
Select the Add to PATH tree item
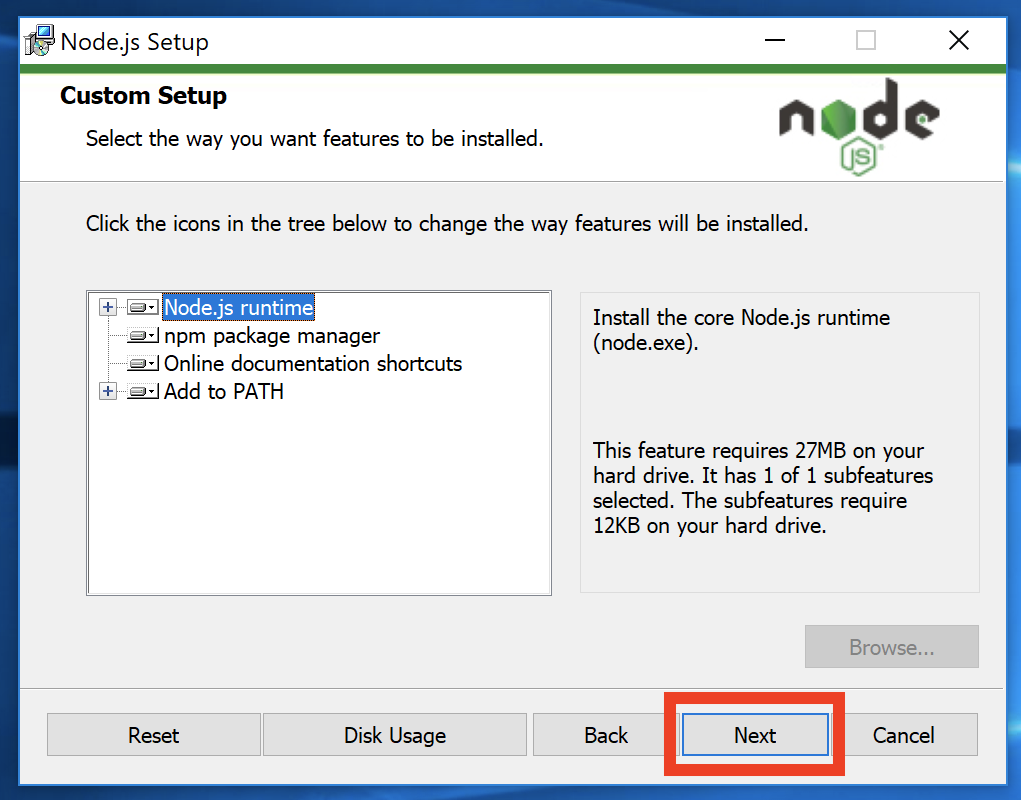coord(224,391)
